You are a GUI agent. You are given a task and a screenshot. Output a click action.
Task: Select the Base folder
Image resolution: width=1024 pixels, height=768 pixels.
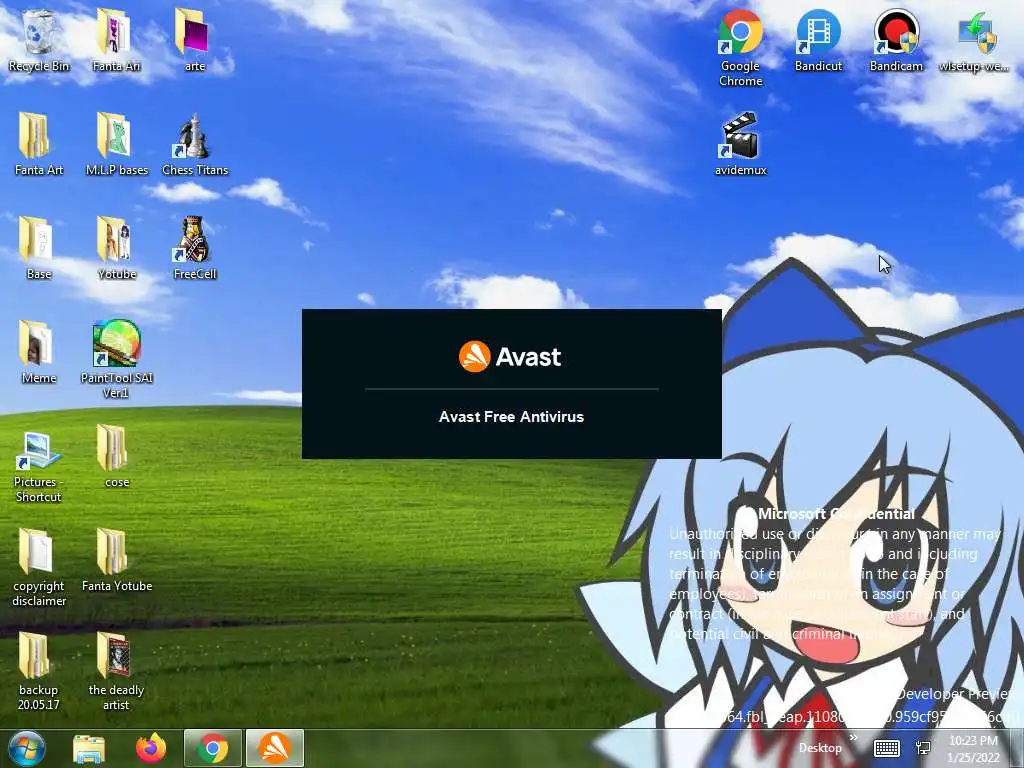click(39, 249)
